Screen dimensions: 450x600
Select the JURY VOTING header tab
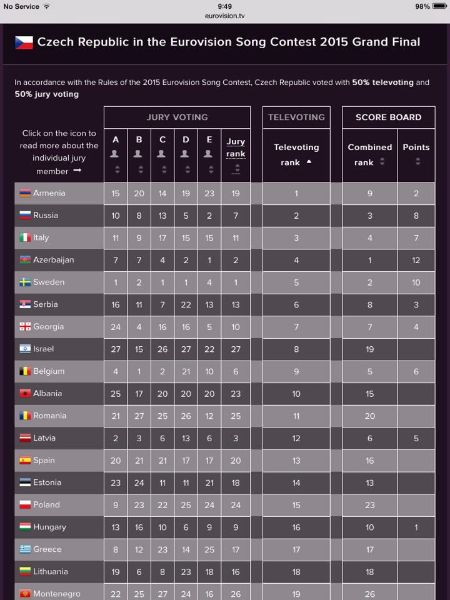point(177,117)
